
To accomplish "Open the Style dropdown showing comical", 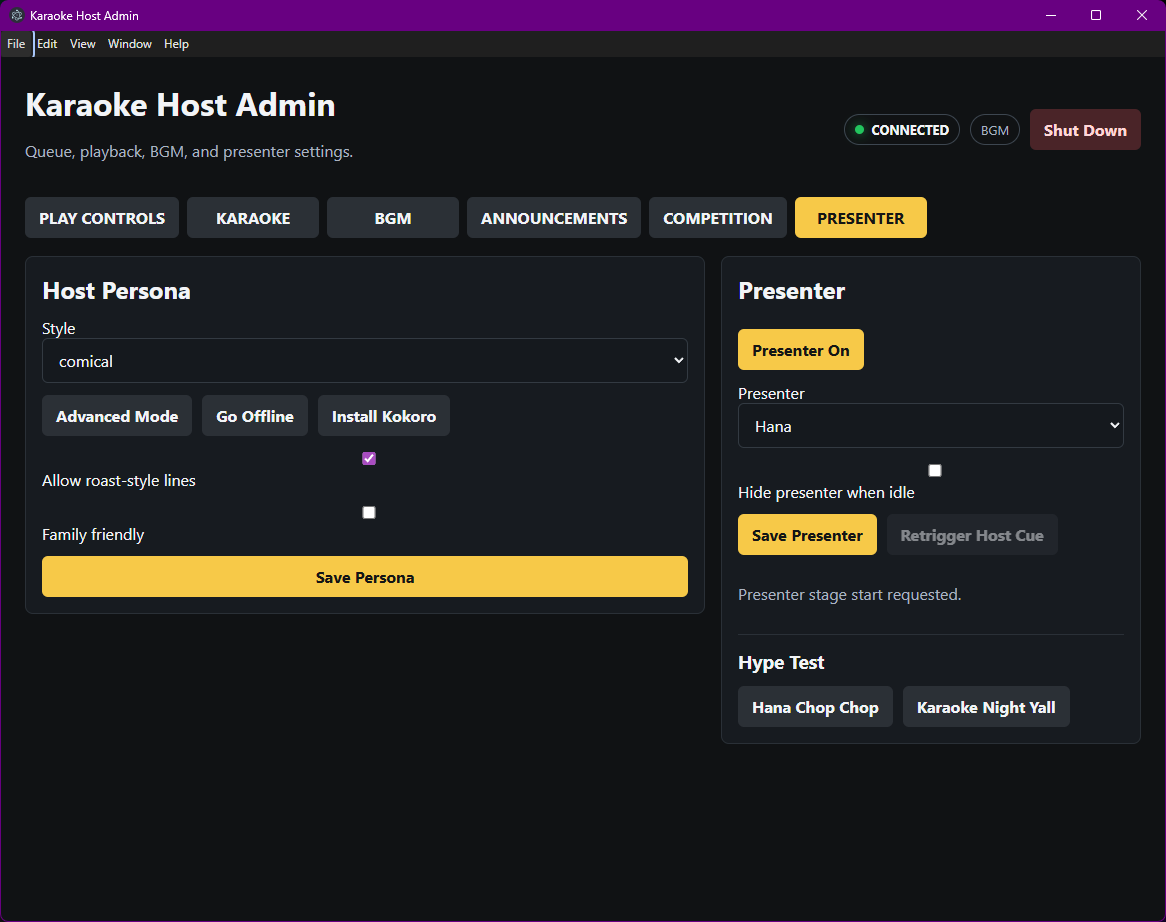I will pyautogui.click(x=364, y=361).
